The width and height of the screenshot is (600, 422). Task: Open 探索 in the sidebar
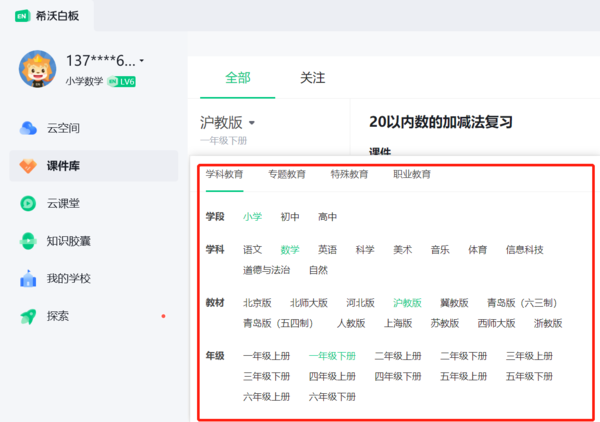[29, 316]
